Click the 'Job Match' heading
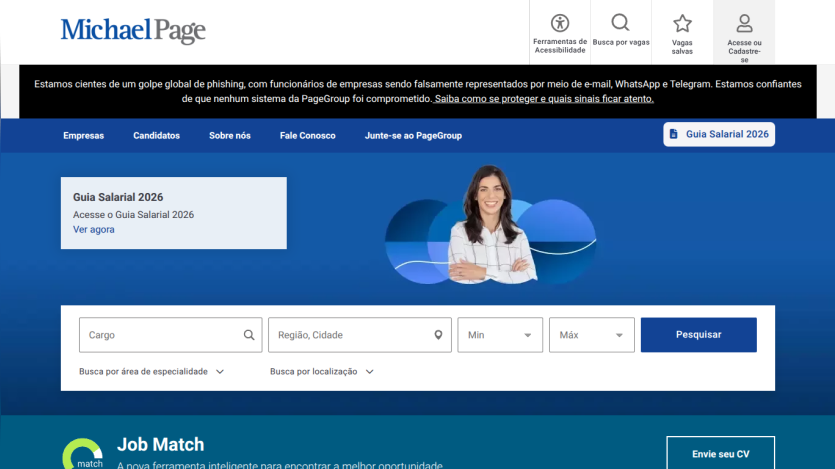Viewport: 835px width, 469px height. [160, 445]
